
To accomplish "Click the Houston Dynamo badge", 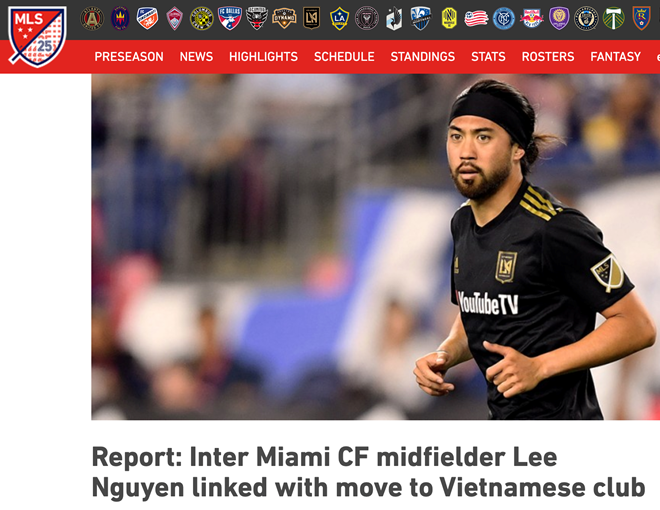I will (284, 19).
